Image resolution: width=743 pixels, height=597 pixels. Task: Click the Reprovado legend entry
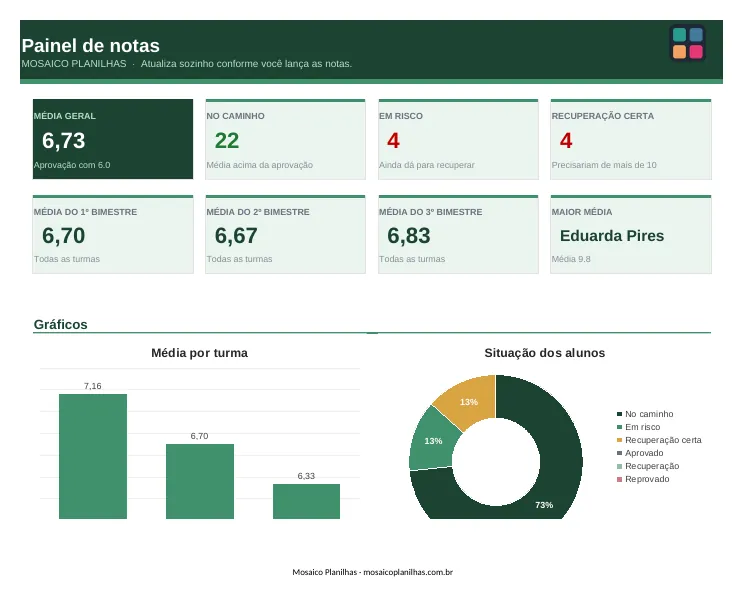(643, 479)
